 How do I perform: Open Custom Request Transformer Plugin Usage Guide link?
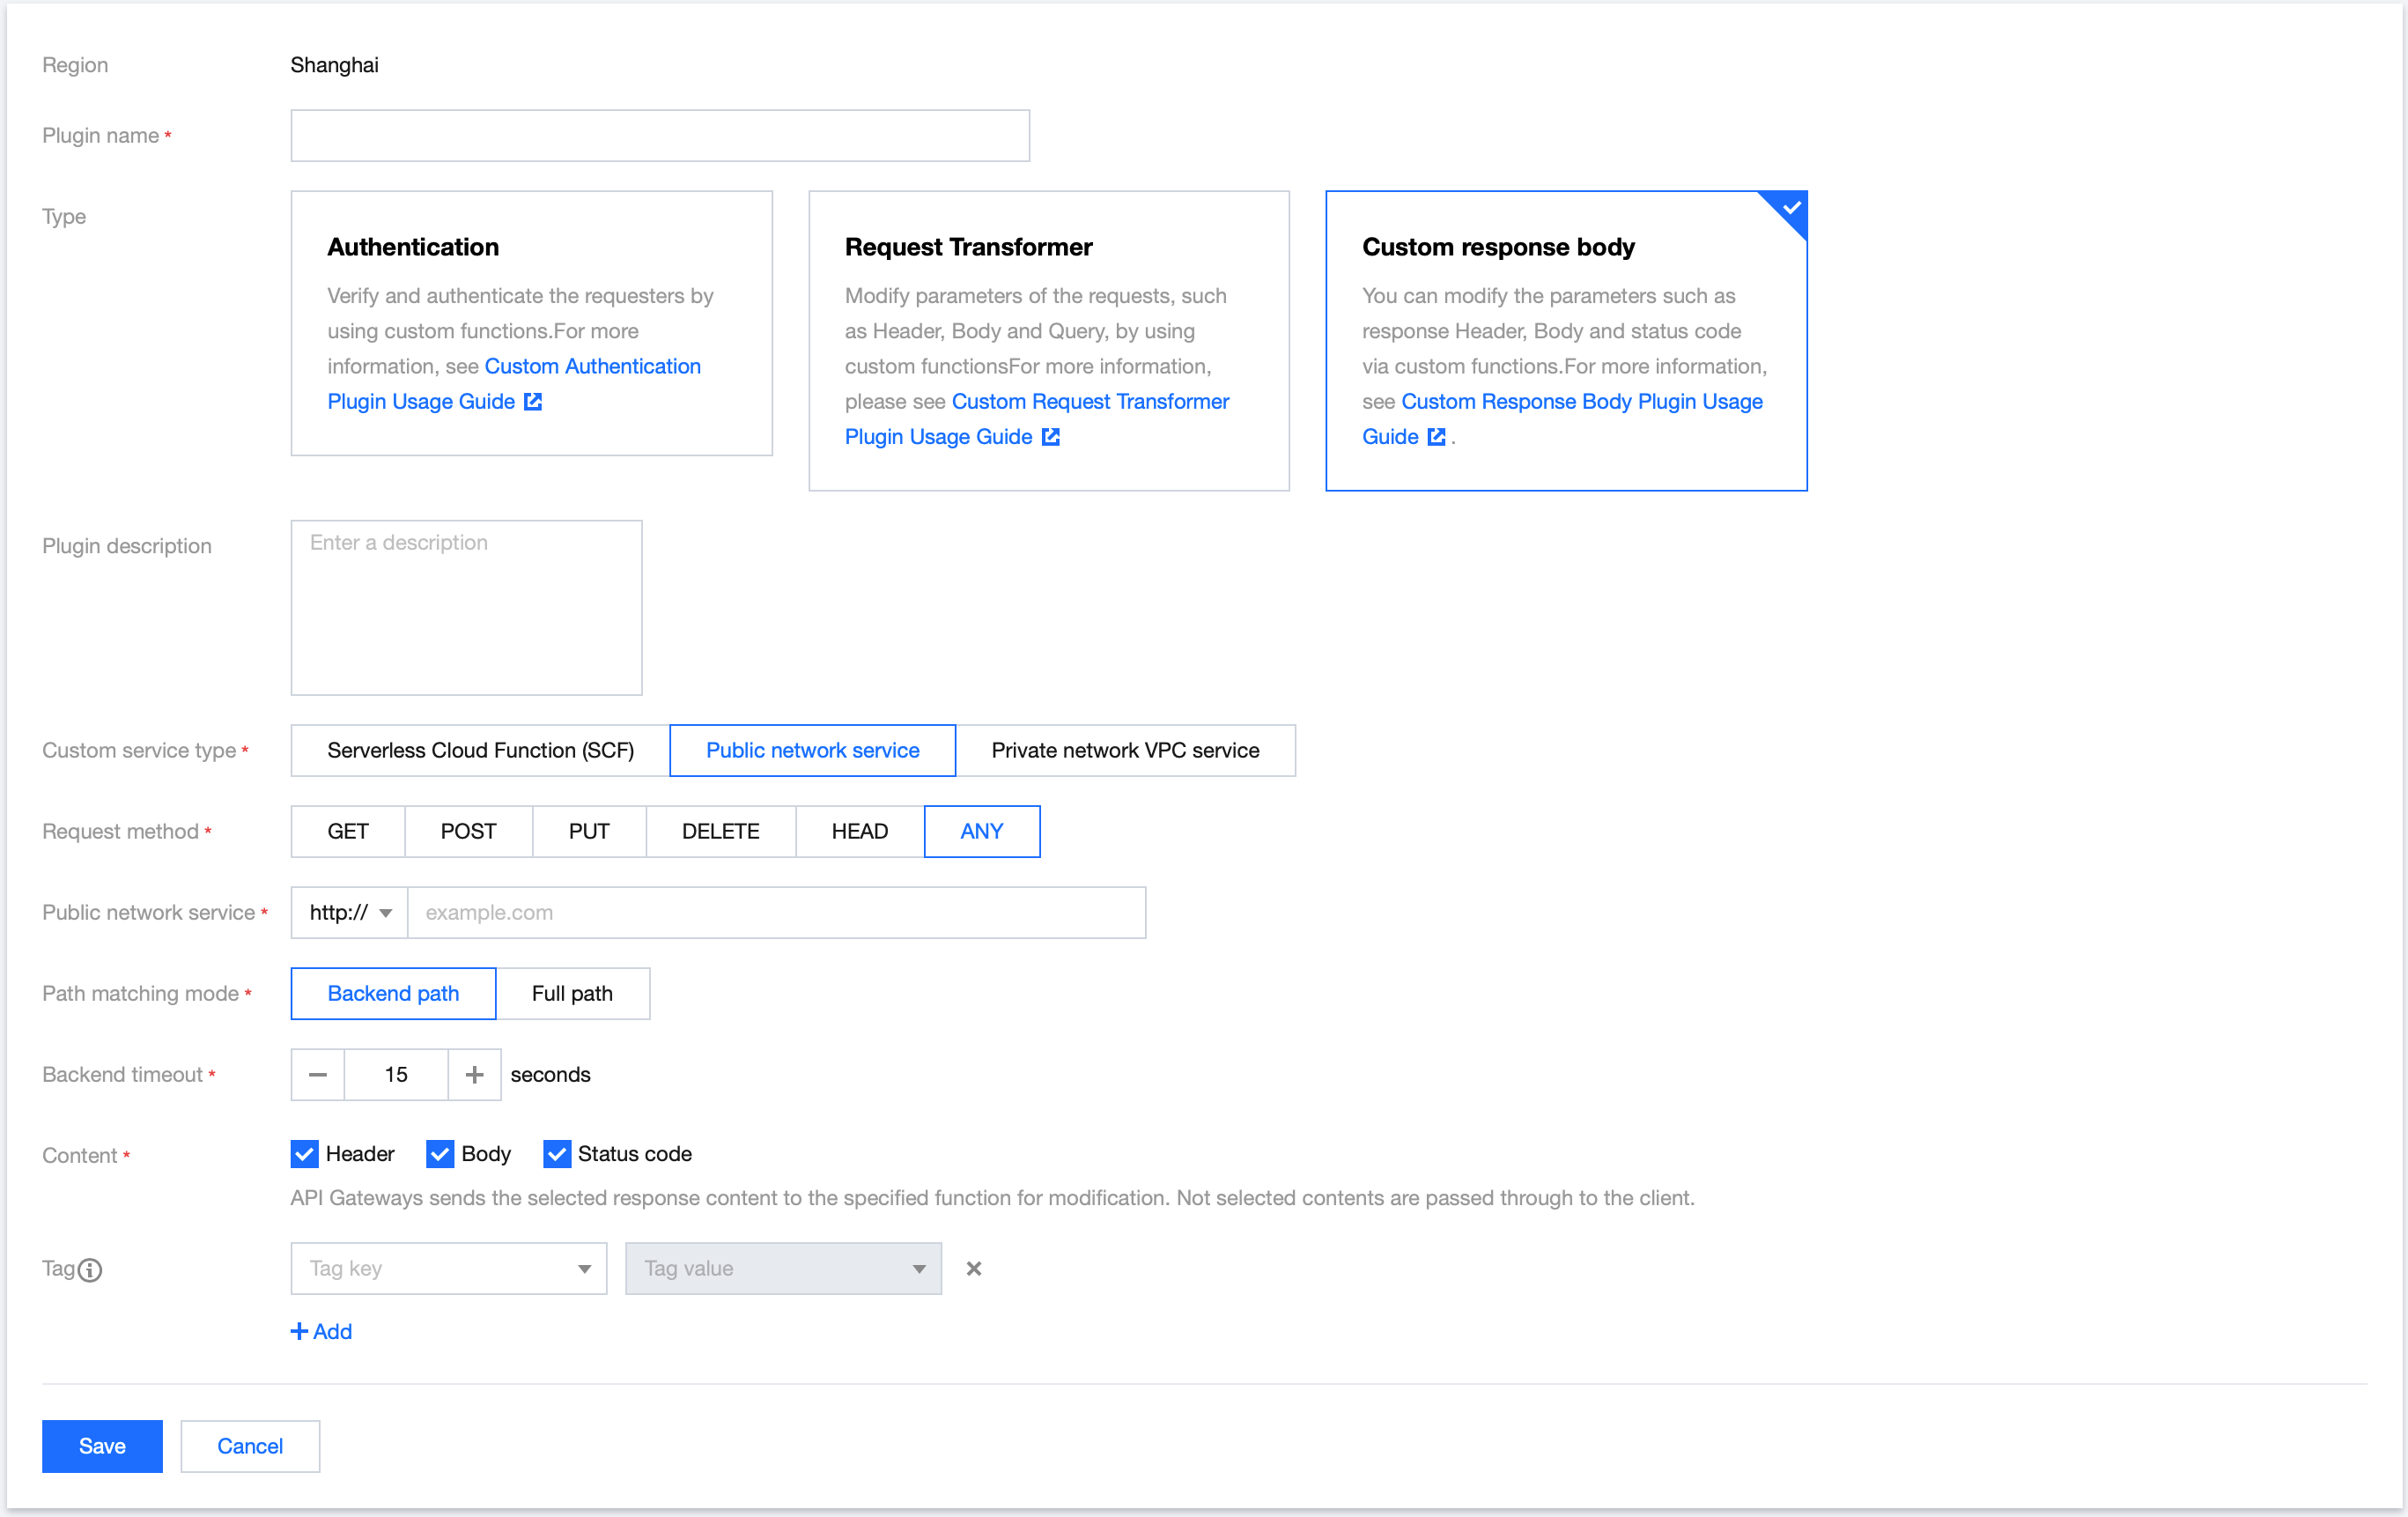(x=1089, y=402)
